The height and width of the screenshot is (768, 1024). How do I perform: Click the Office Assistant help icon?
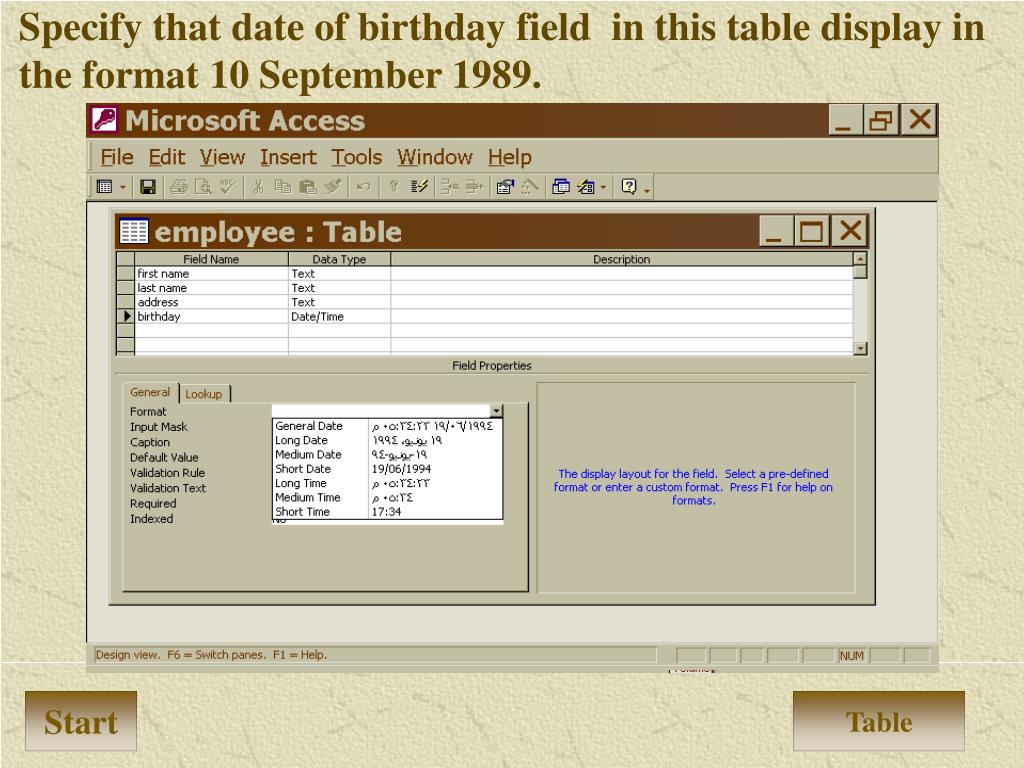(x=629, y=187)
